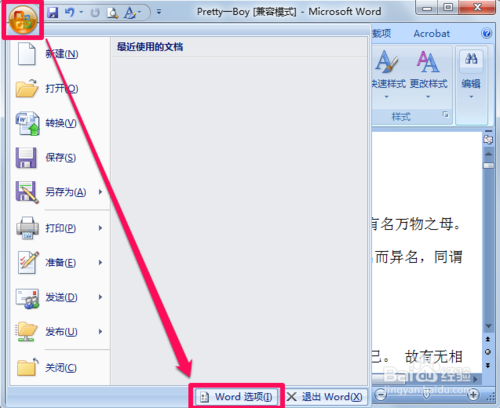
Task: Click the Select Browse Object circle button
Action: tap(488, 352)
